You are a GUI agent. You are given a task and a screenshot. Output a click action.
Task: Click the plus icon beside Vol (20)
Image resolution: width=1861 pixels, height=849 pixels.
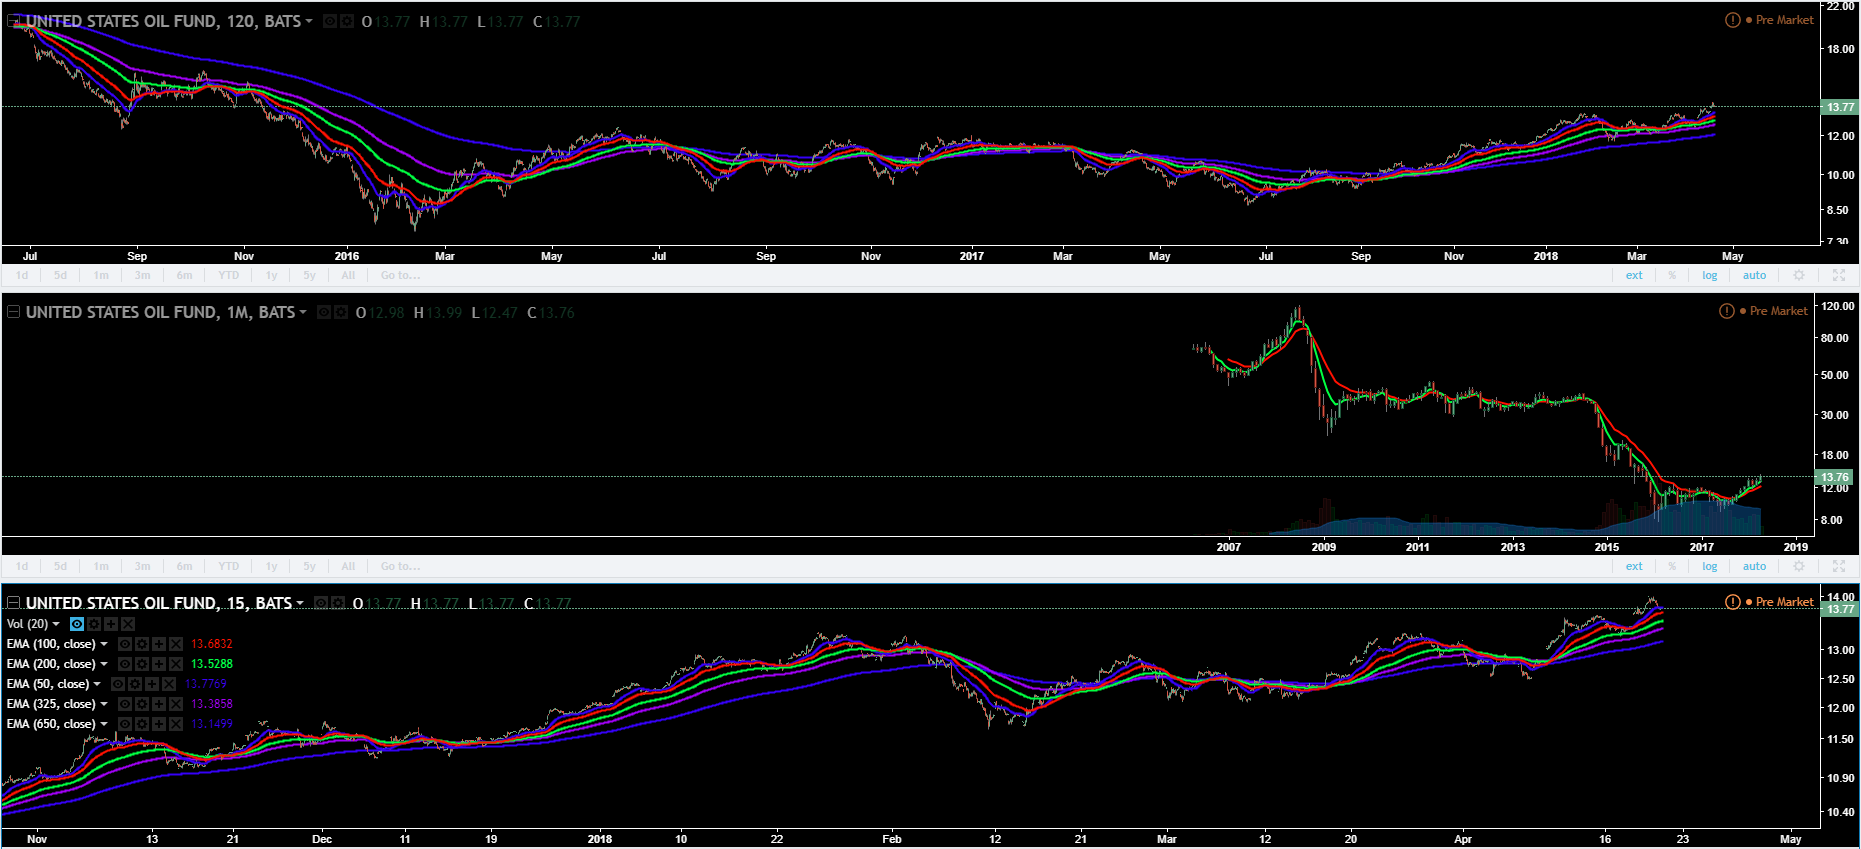(x=110, y=624)
